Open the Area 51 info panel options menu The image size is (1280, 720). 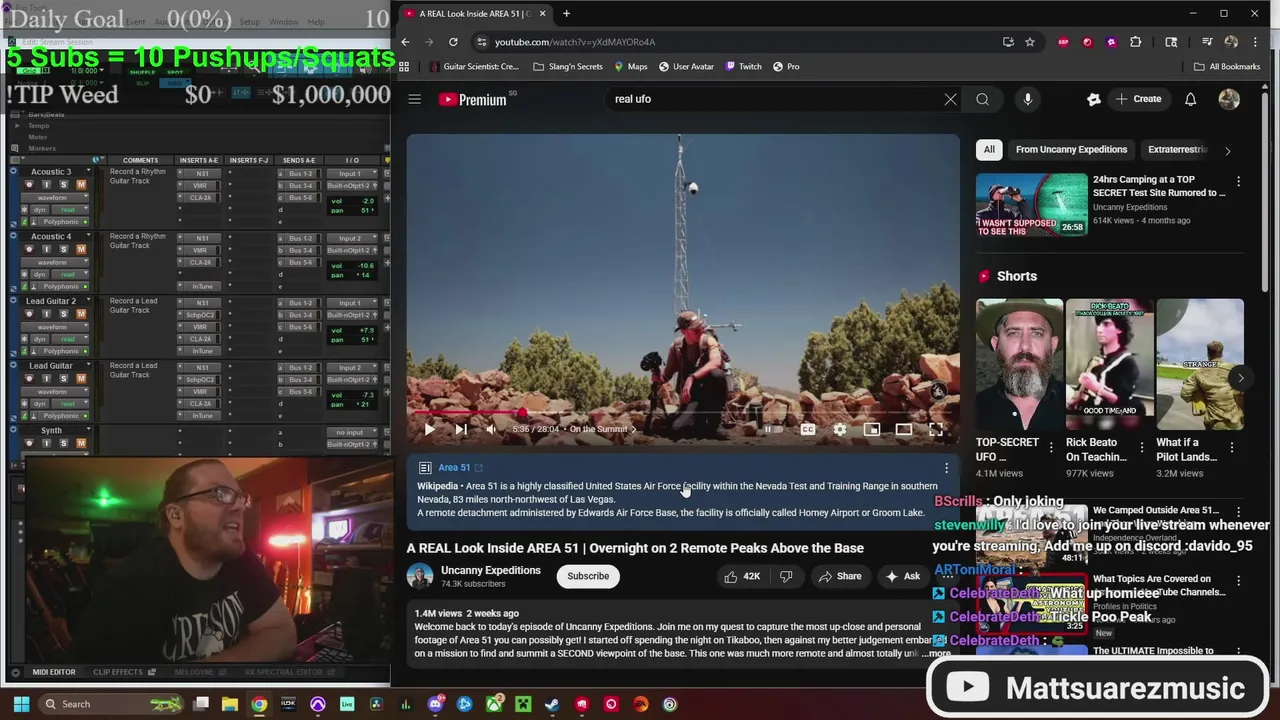(946, 467)
